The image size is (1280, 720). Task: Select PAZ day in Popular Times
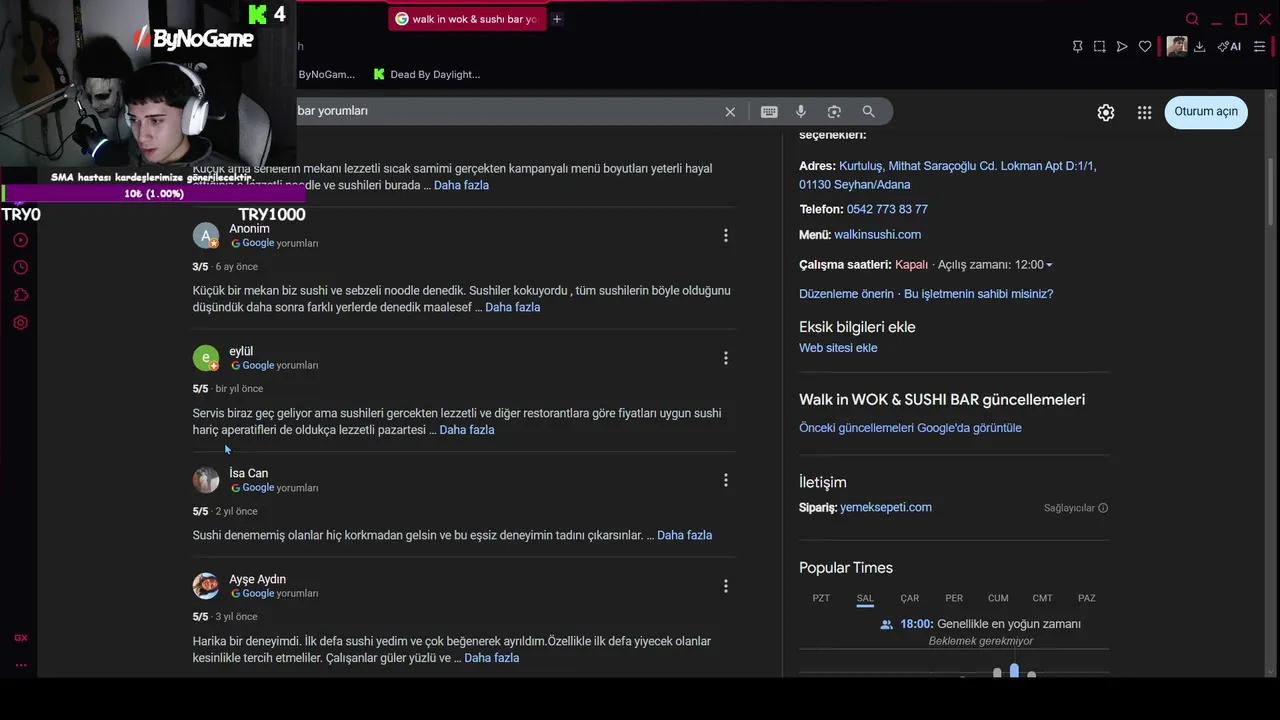(1087, 598)
